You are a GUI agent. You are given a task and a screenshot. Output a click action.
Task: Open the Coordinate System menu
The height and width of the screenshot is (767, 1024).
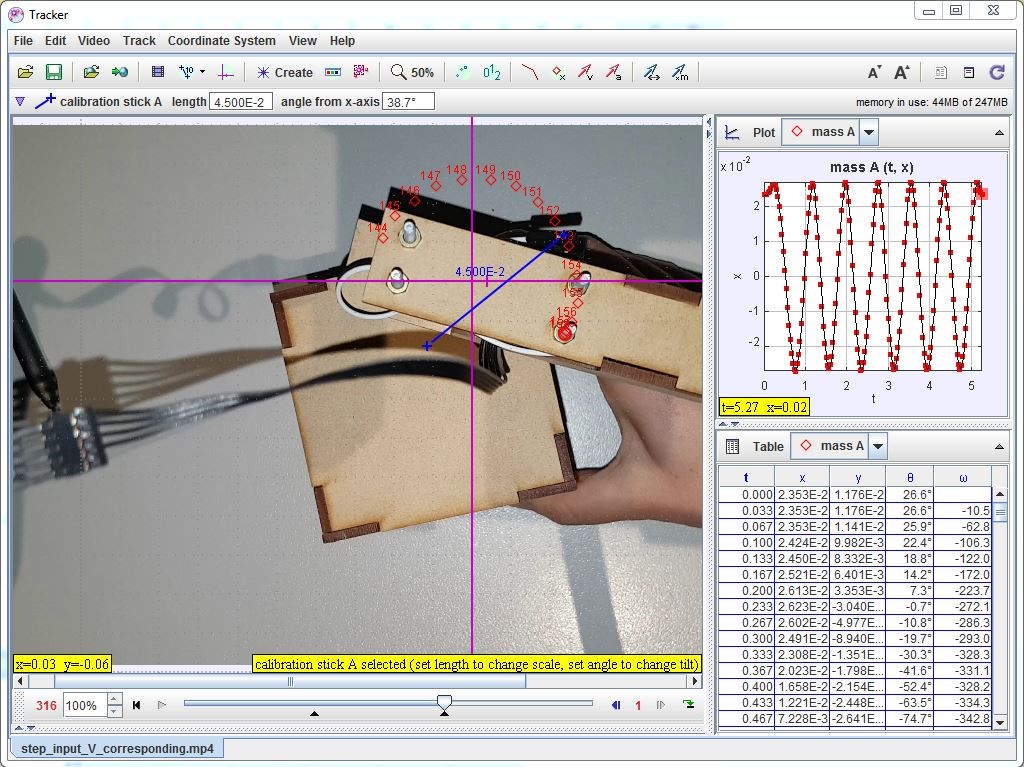tap(221, 41)
